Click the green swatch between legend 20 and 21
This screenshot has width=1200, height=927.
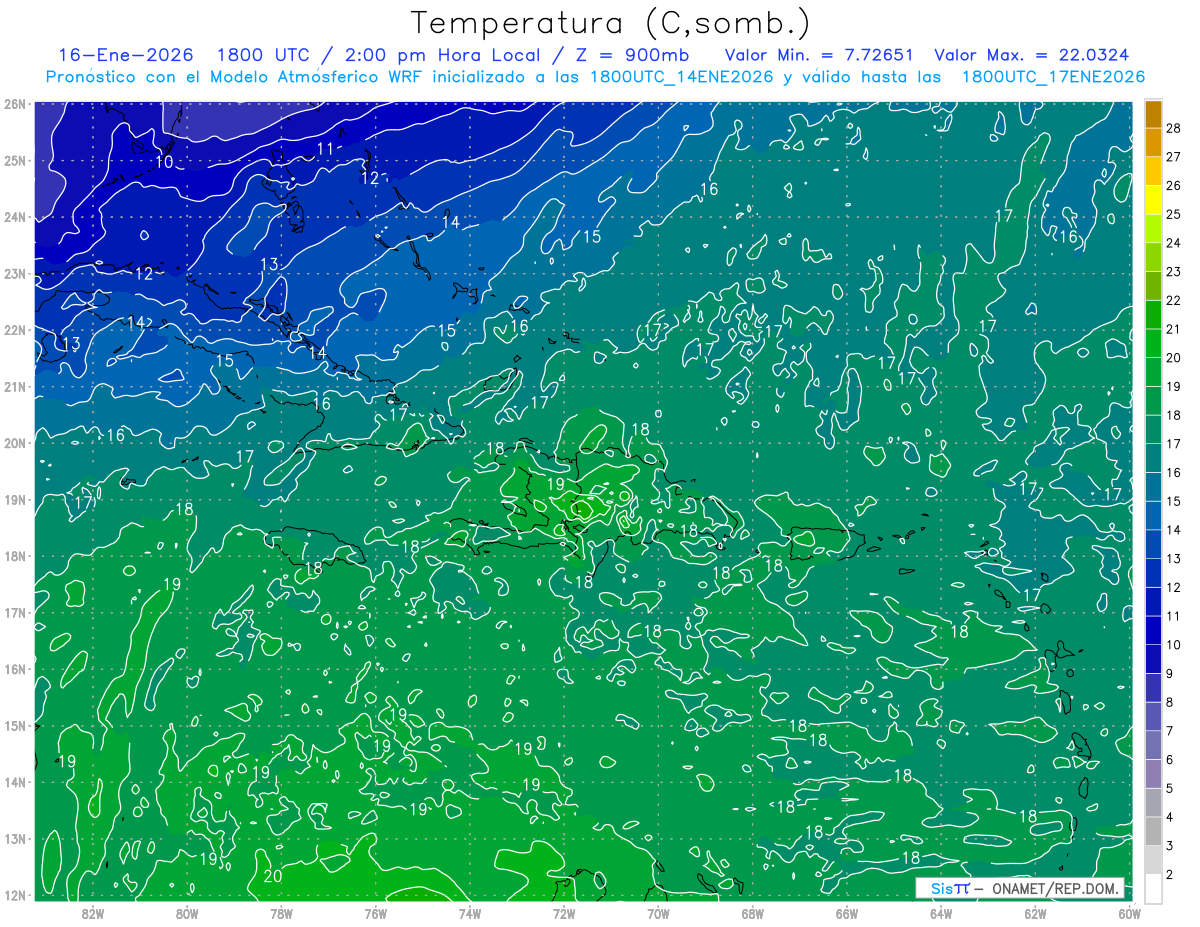coord(1153,343)
